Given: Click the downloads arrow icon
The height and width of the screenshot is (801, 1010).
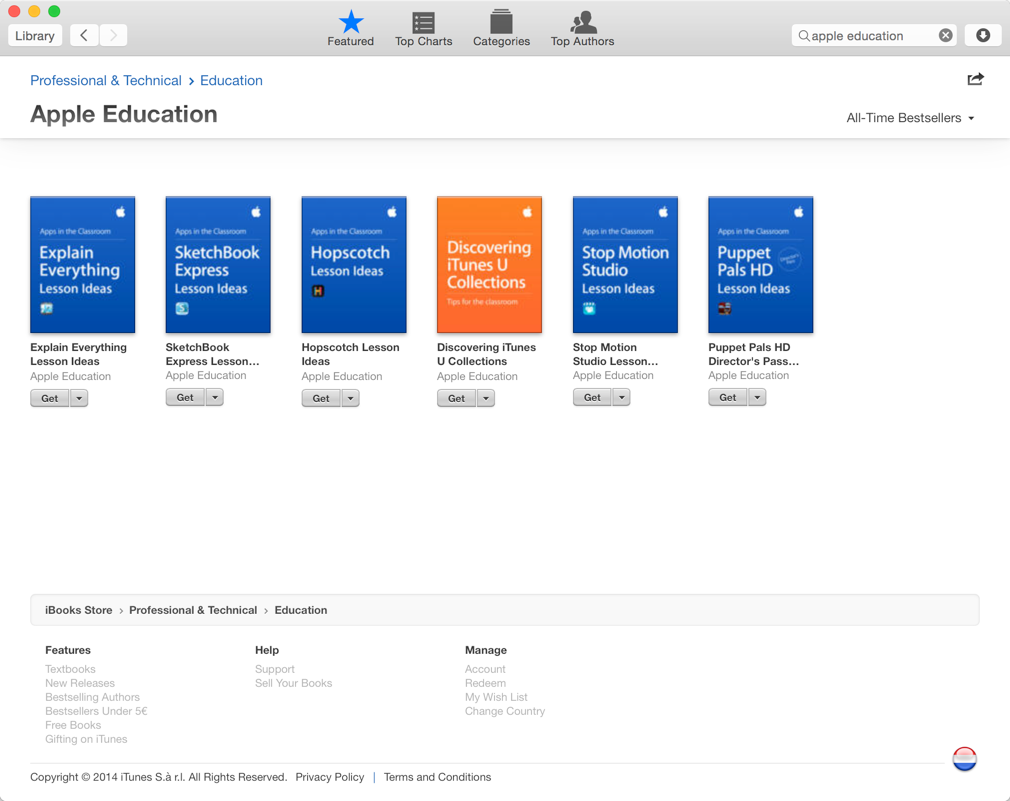Looking at the screenshot, I should pos(983,35).
